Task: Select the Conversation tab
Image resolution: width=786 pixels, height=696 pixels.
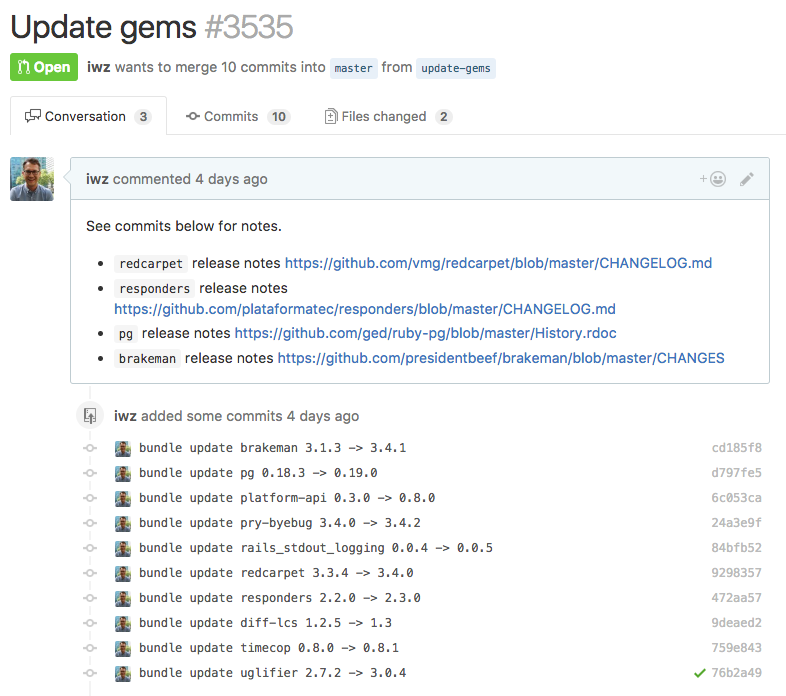Action: (87, 117)
